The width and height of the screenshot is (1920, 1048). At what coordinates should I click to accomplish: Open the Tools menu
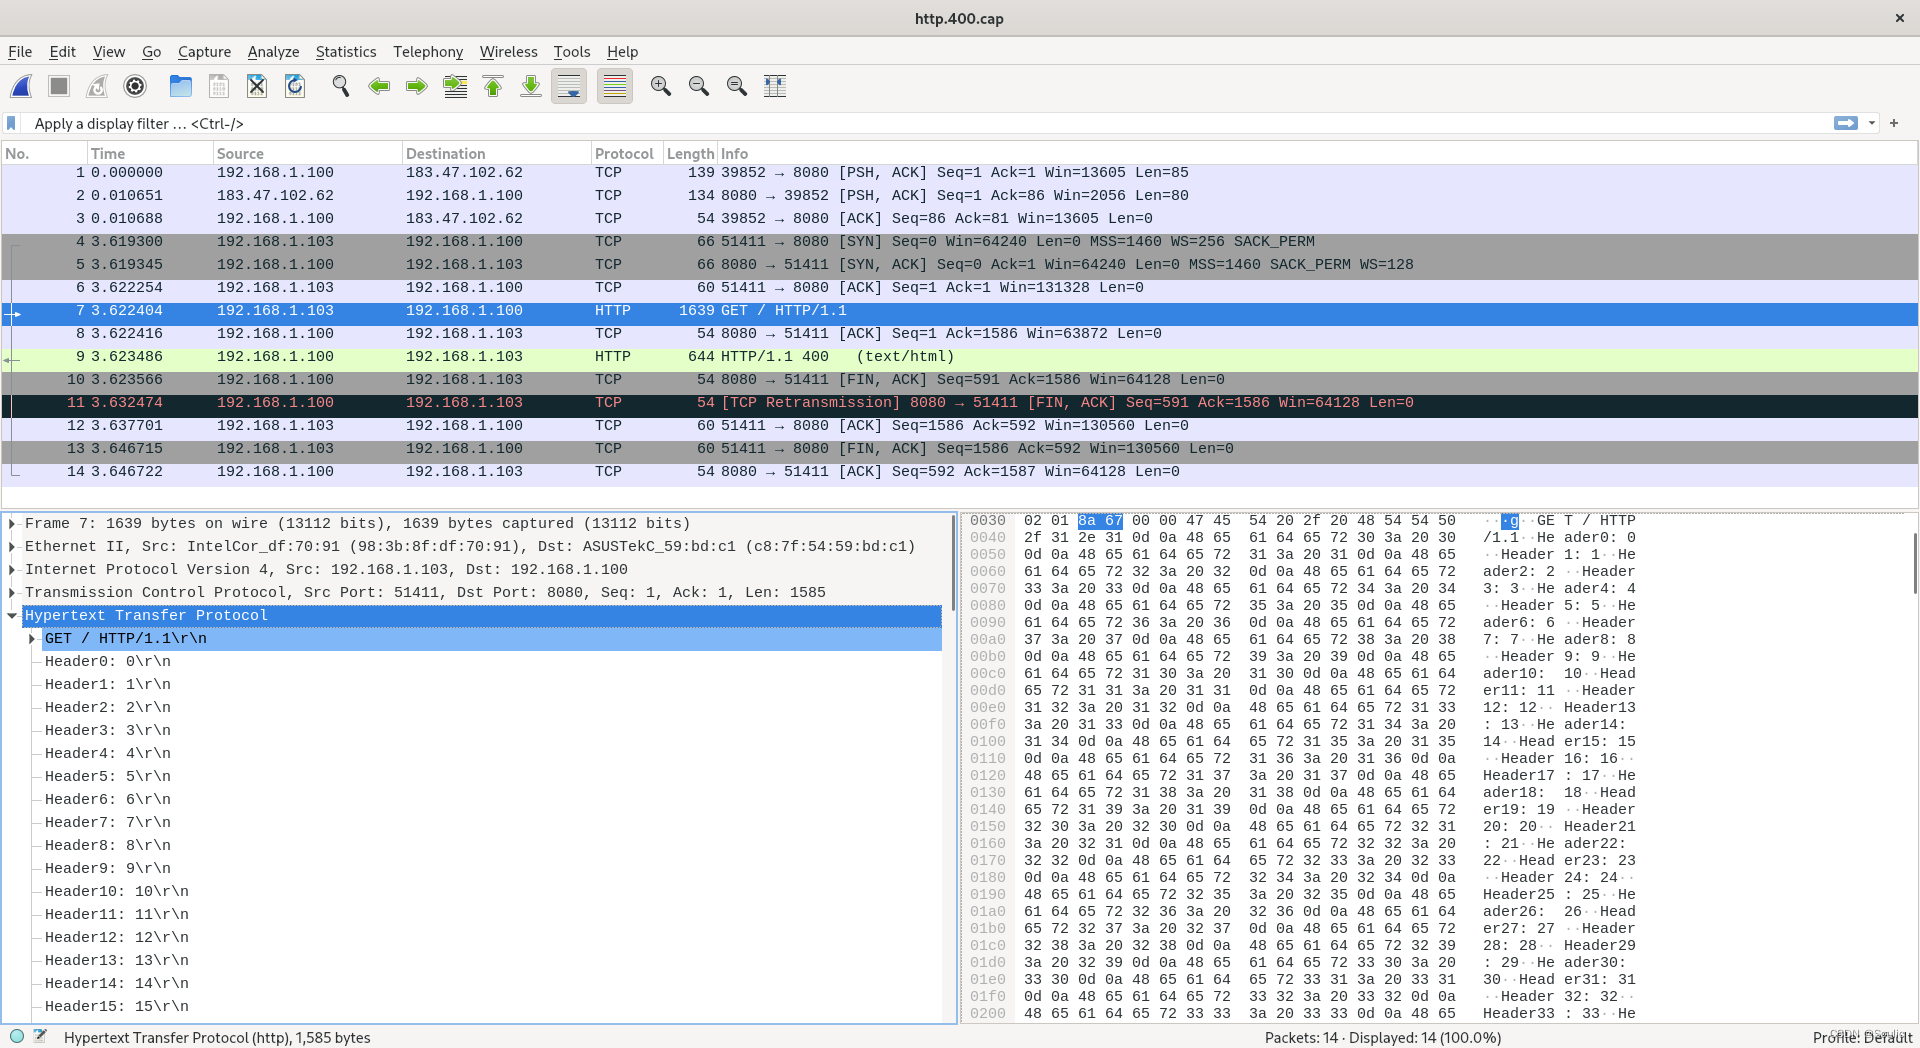click(572, 52)
